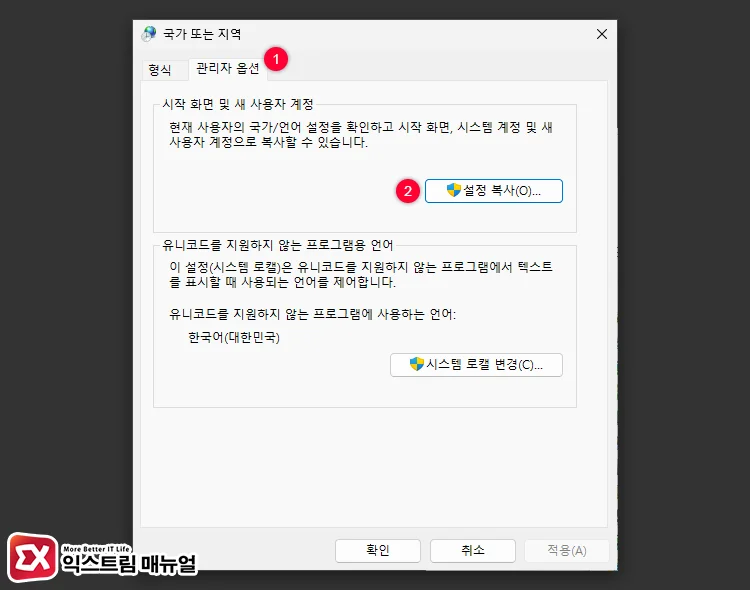The height and width of the screenshot is (590, 750).
Task: Select the 관리자 옵션 tab
Action: coord(227,68)
